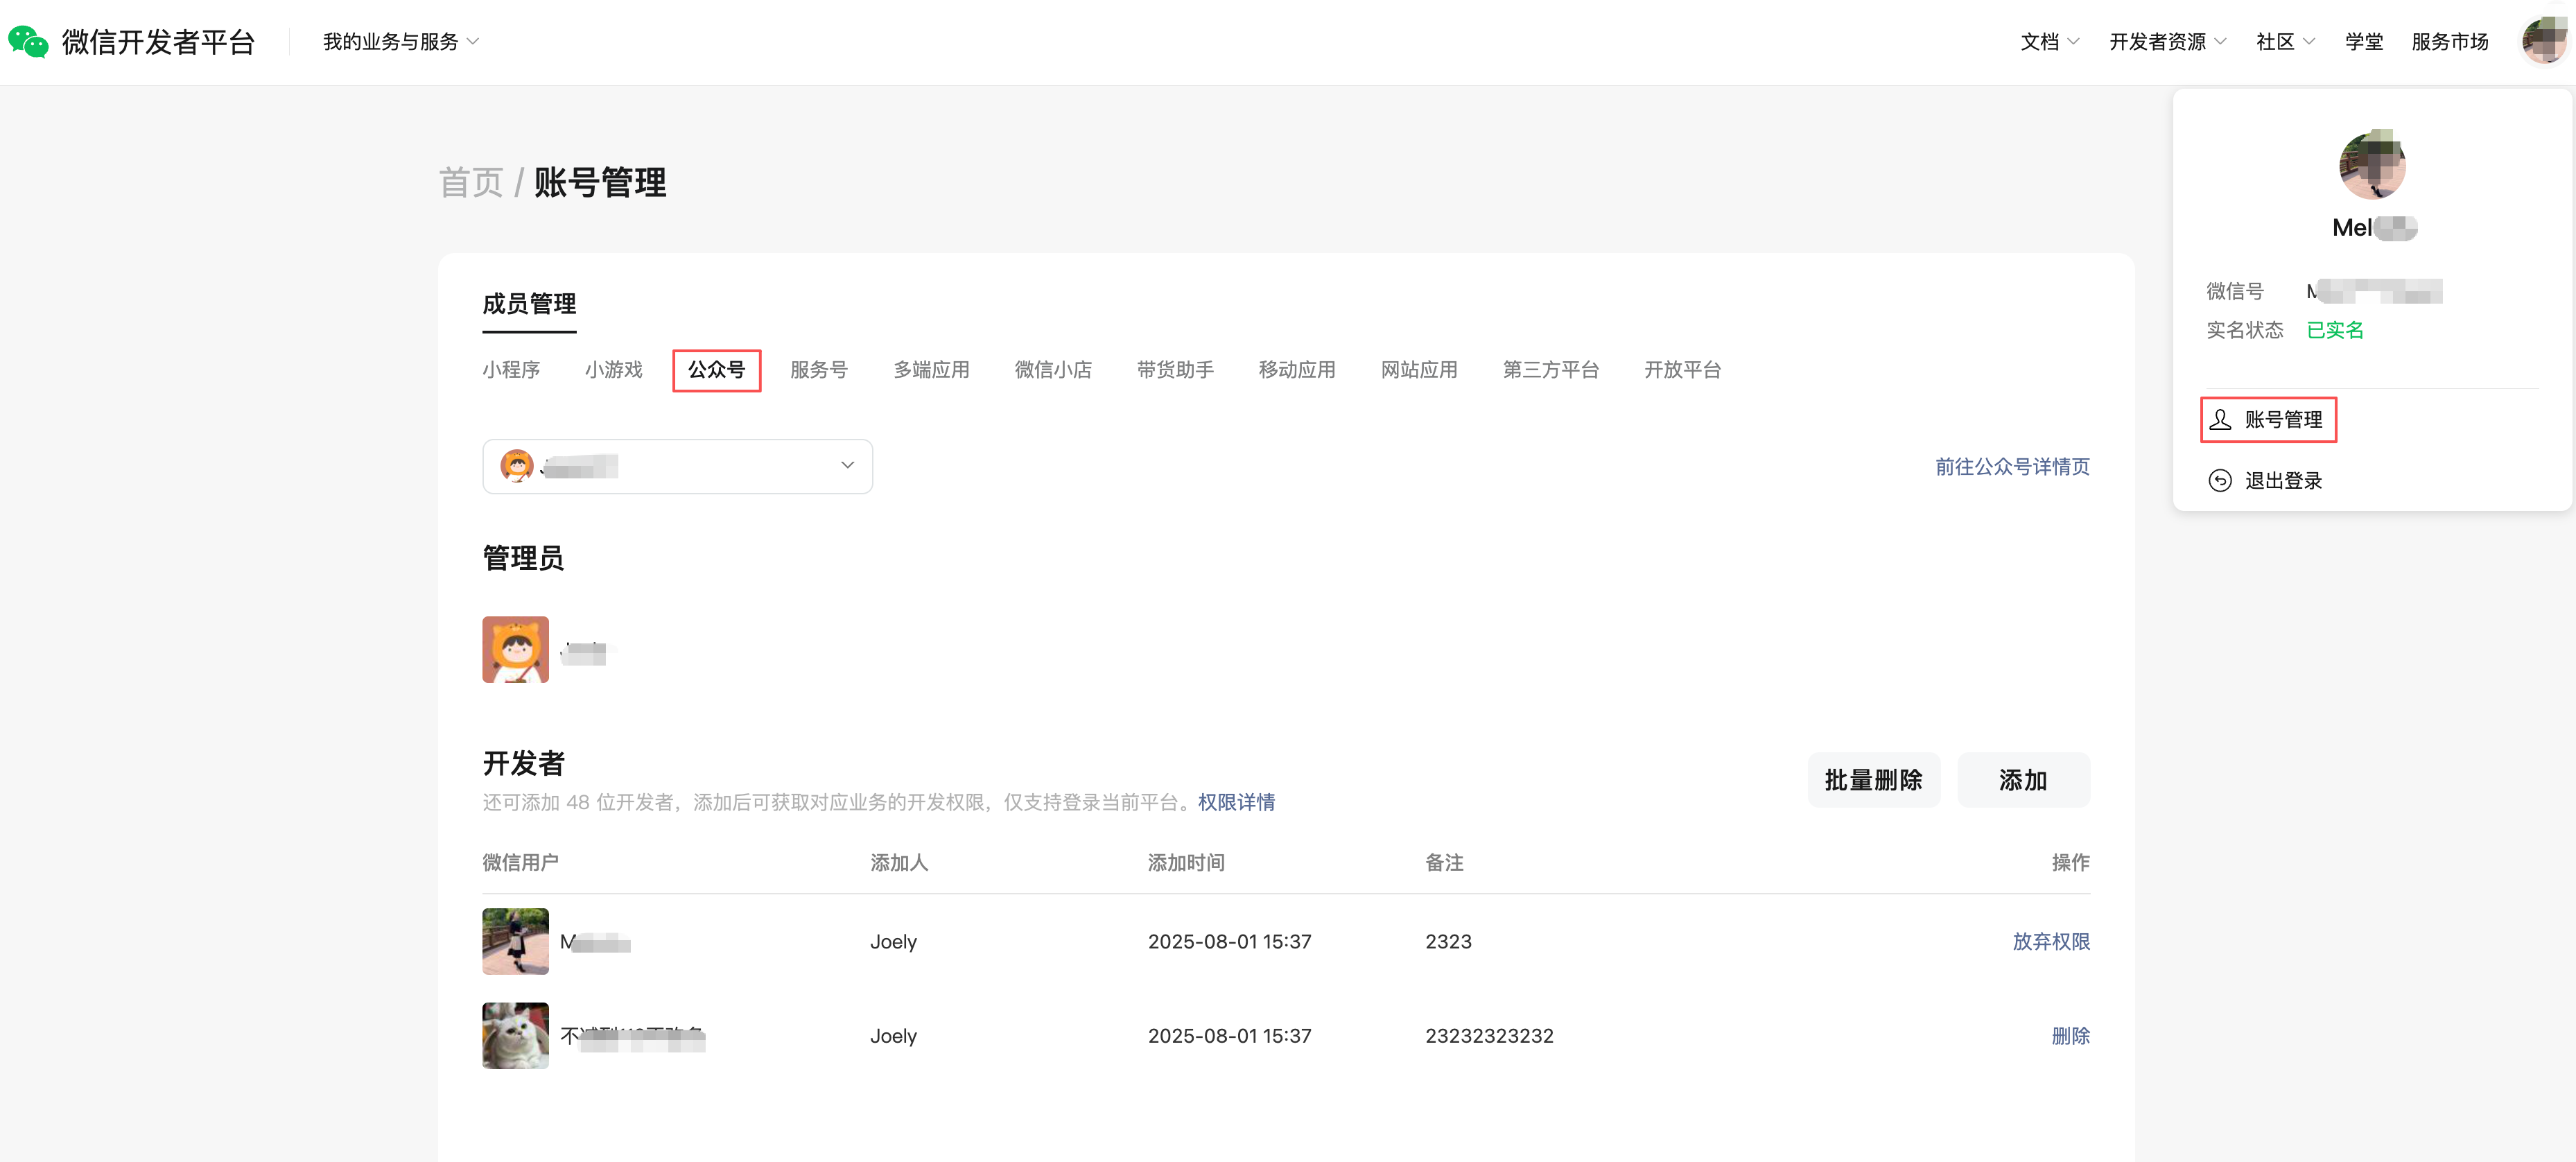Click the WeChat green logo icon
Viewport: 2576px width, 1162px height.
(x=28, y=42)
